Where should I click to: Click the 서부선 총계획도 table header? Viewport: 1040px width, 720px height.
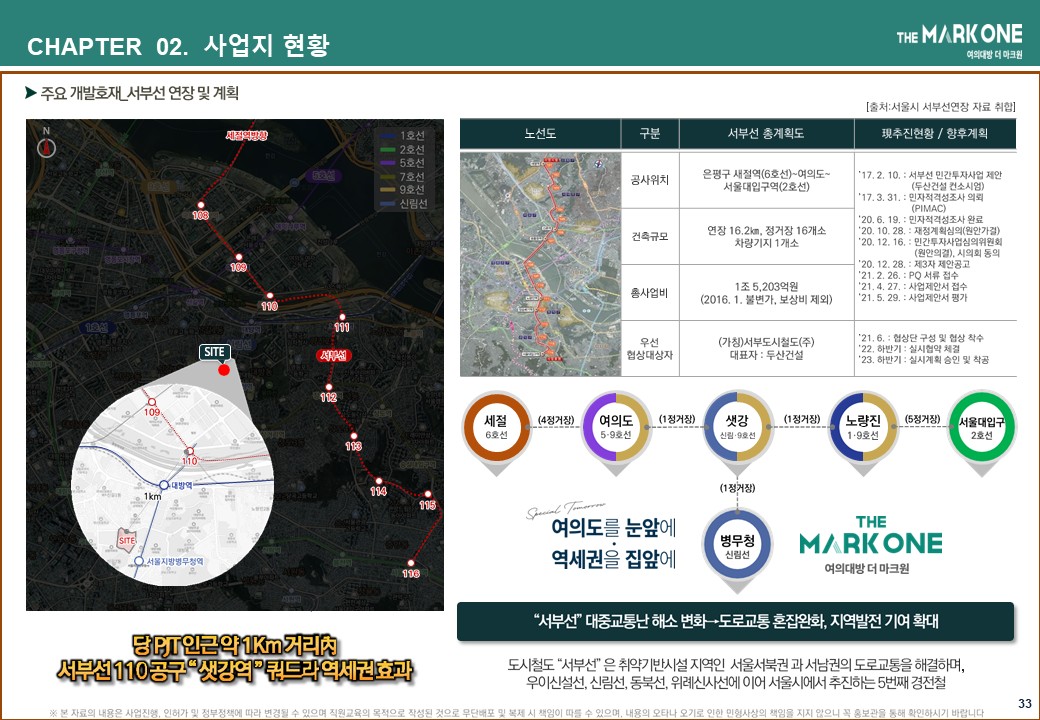coord(766,133)
